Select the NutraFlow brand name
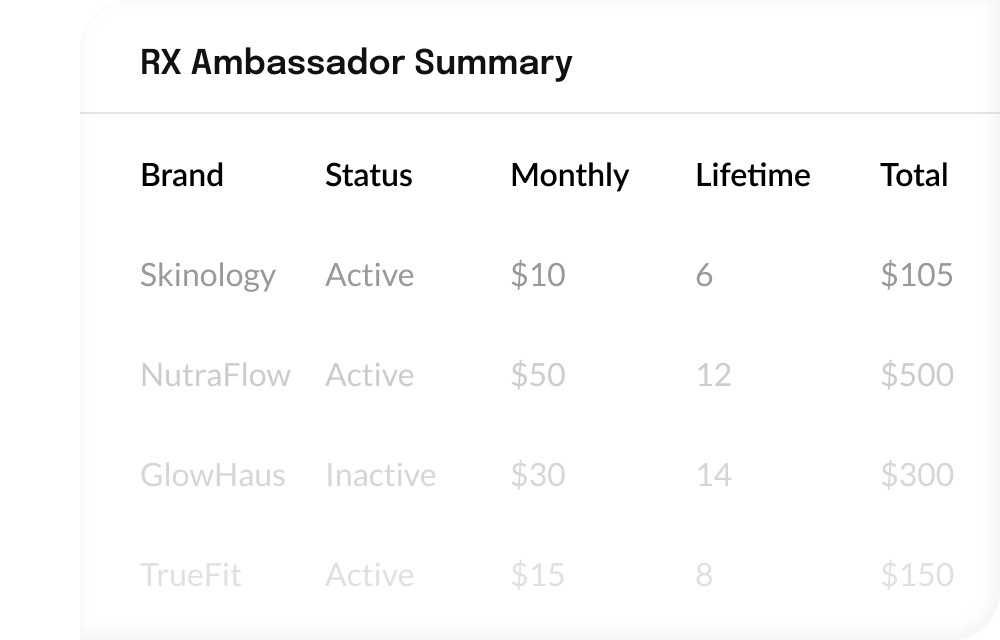 [x=215, y=375]
